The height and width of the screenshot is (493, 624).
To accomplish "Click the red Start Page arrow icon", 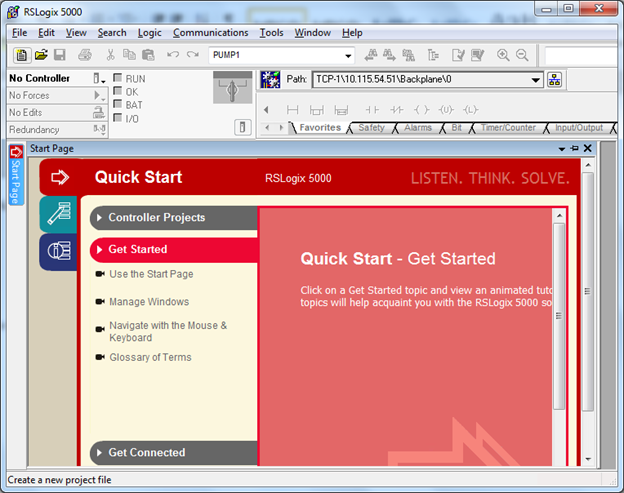I will click(59, 177).
